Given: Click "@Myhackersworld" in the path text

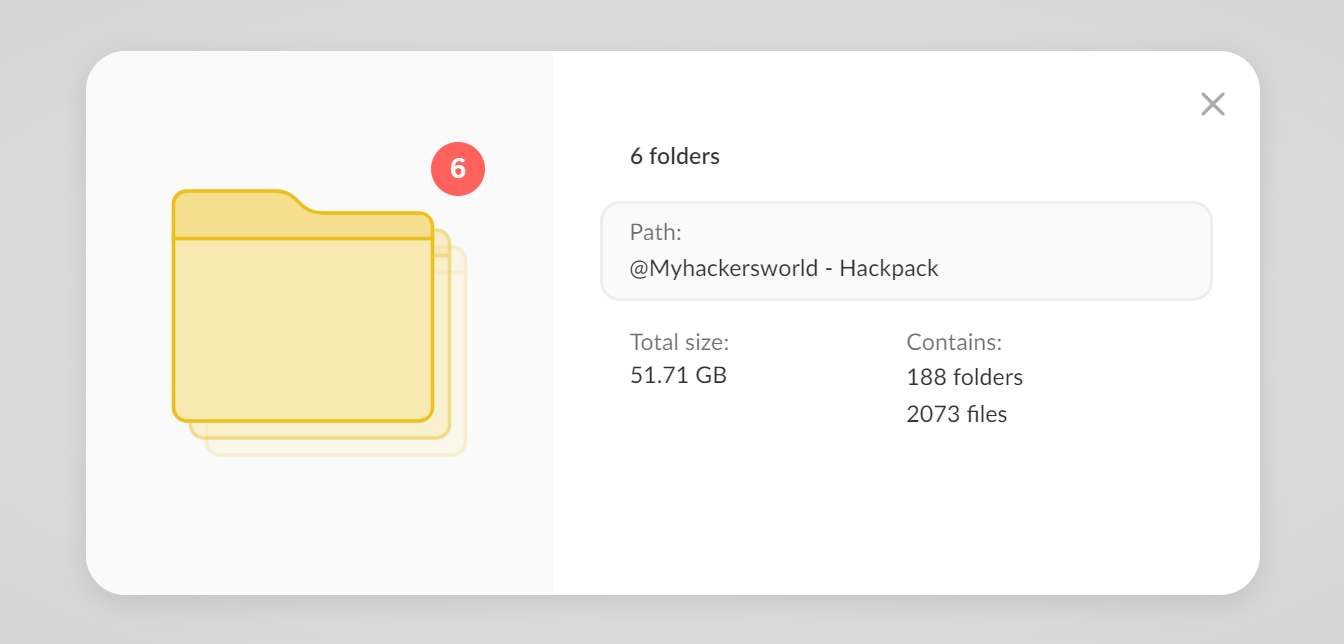Looking at the screenshot, I should pyautogui.click(x=724, y=268).
